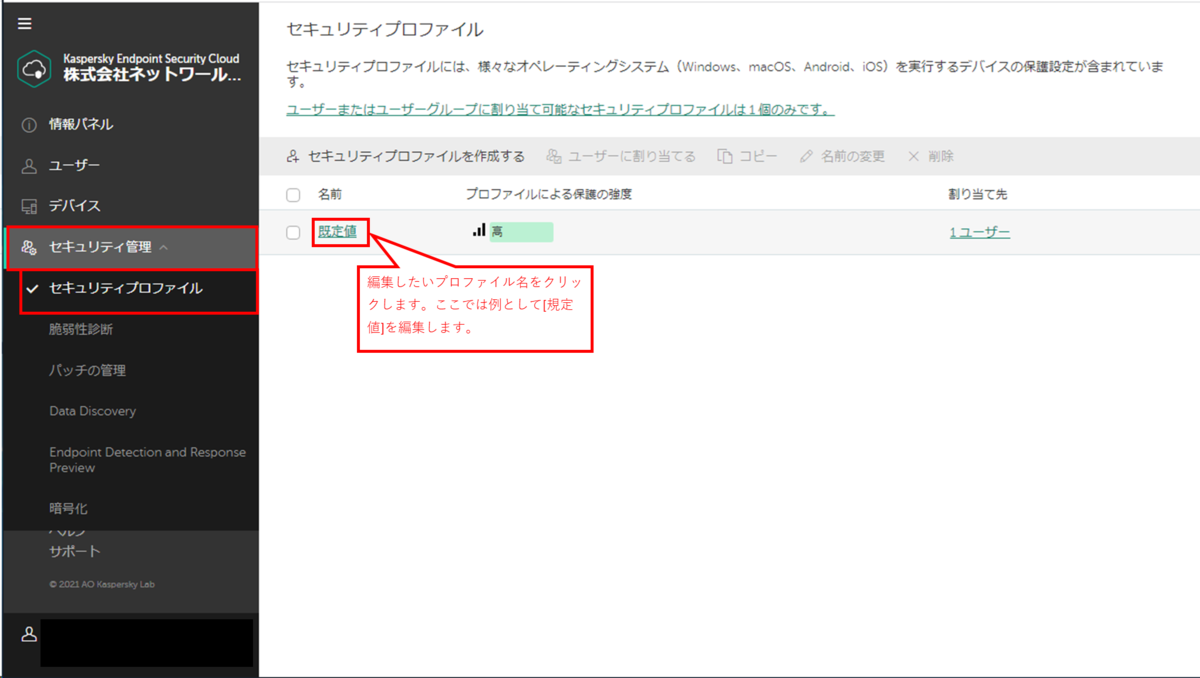This screenshot has height=678, width=1200.
Task: Click the Kaspersky Endpoint Security Cloud logo
Action: 33,68
